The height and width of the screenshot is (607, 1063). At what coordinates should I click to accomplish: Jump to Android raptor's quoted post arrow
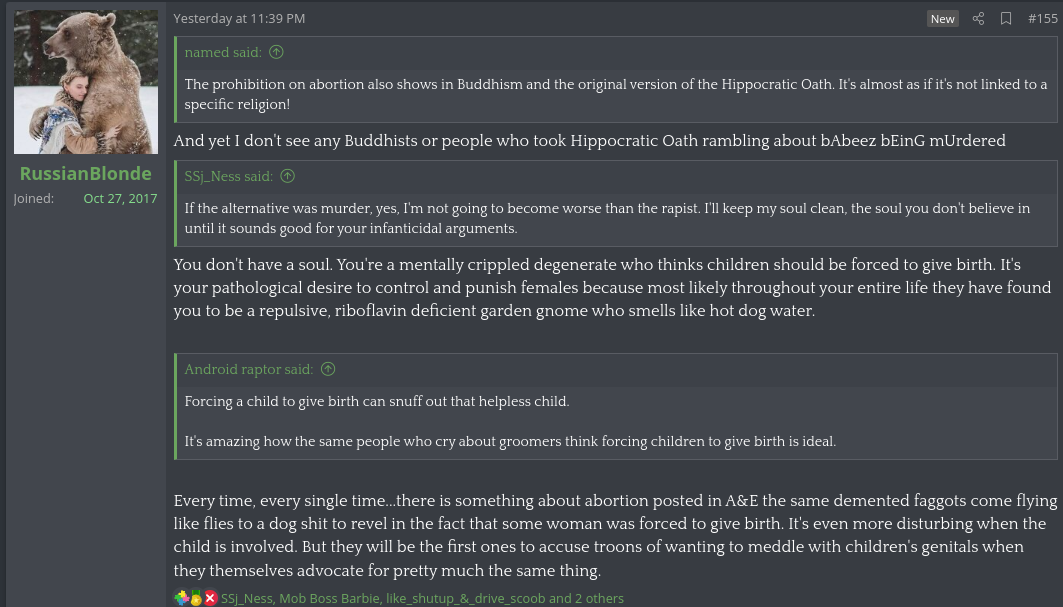(328, 369)
